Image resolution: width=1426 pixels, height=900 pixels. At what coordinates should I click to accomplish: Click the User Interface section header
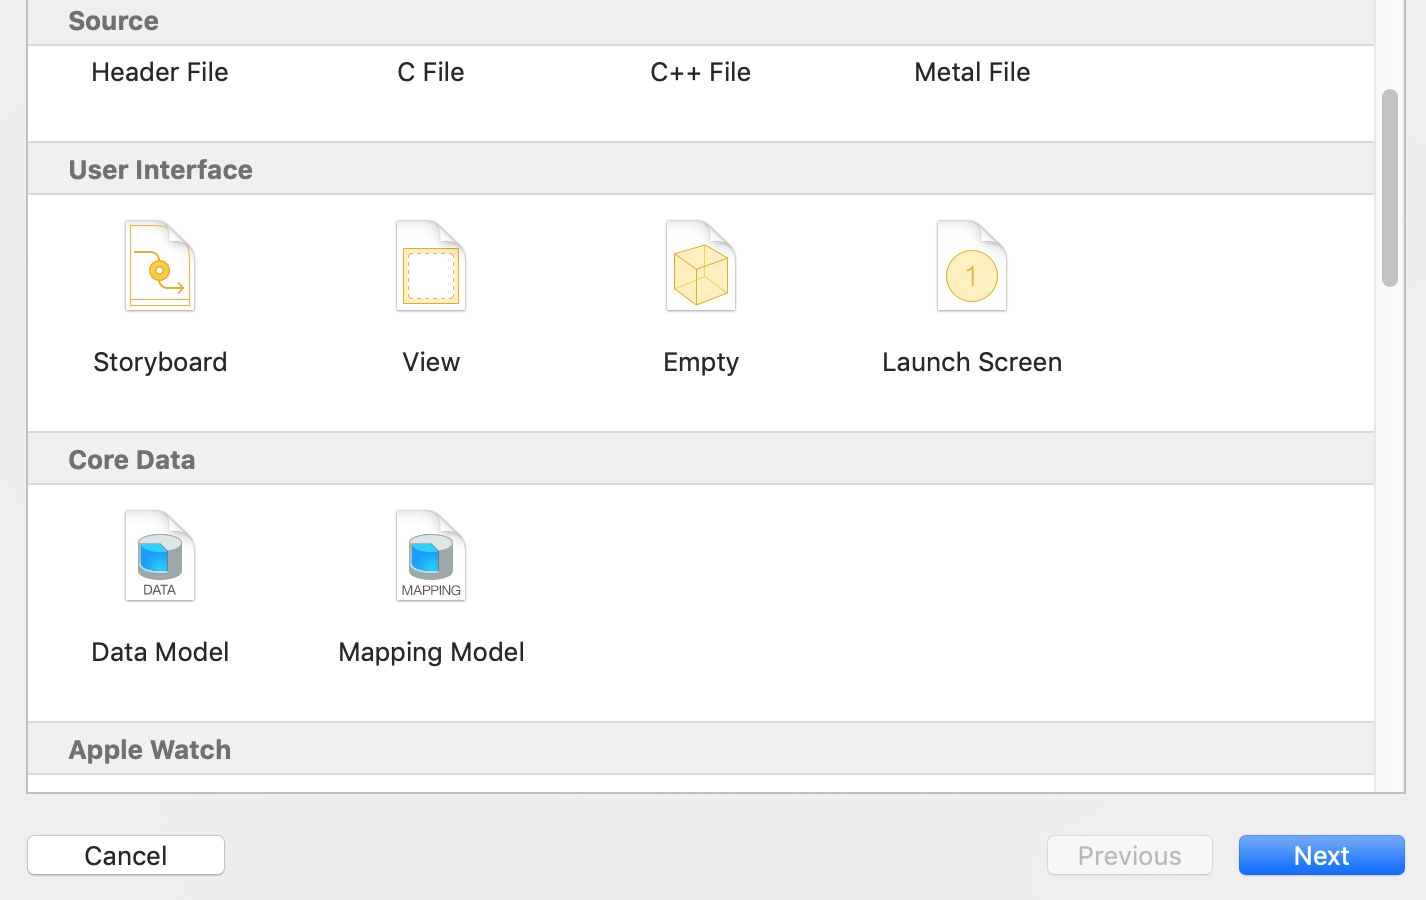[x=161, y=170]
